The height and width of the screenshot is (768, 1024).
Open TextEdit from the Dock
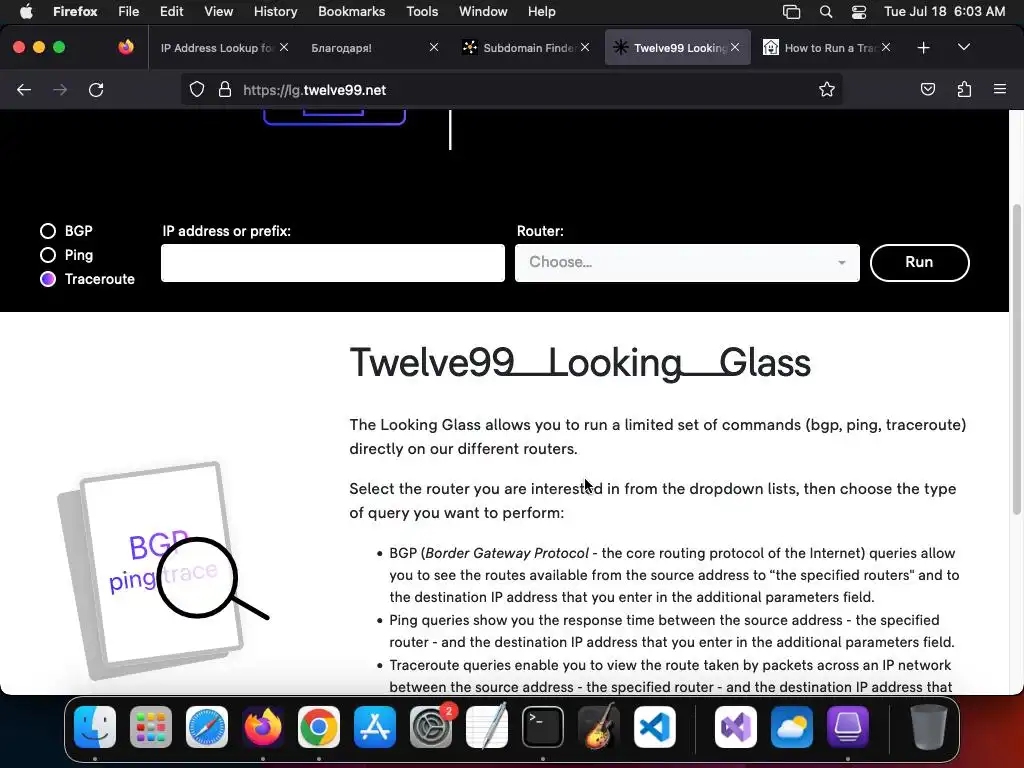[x=487, y=726]
